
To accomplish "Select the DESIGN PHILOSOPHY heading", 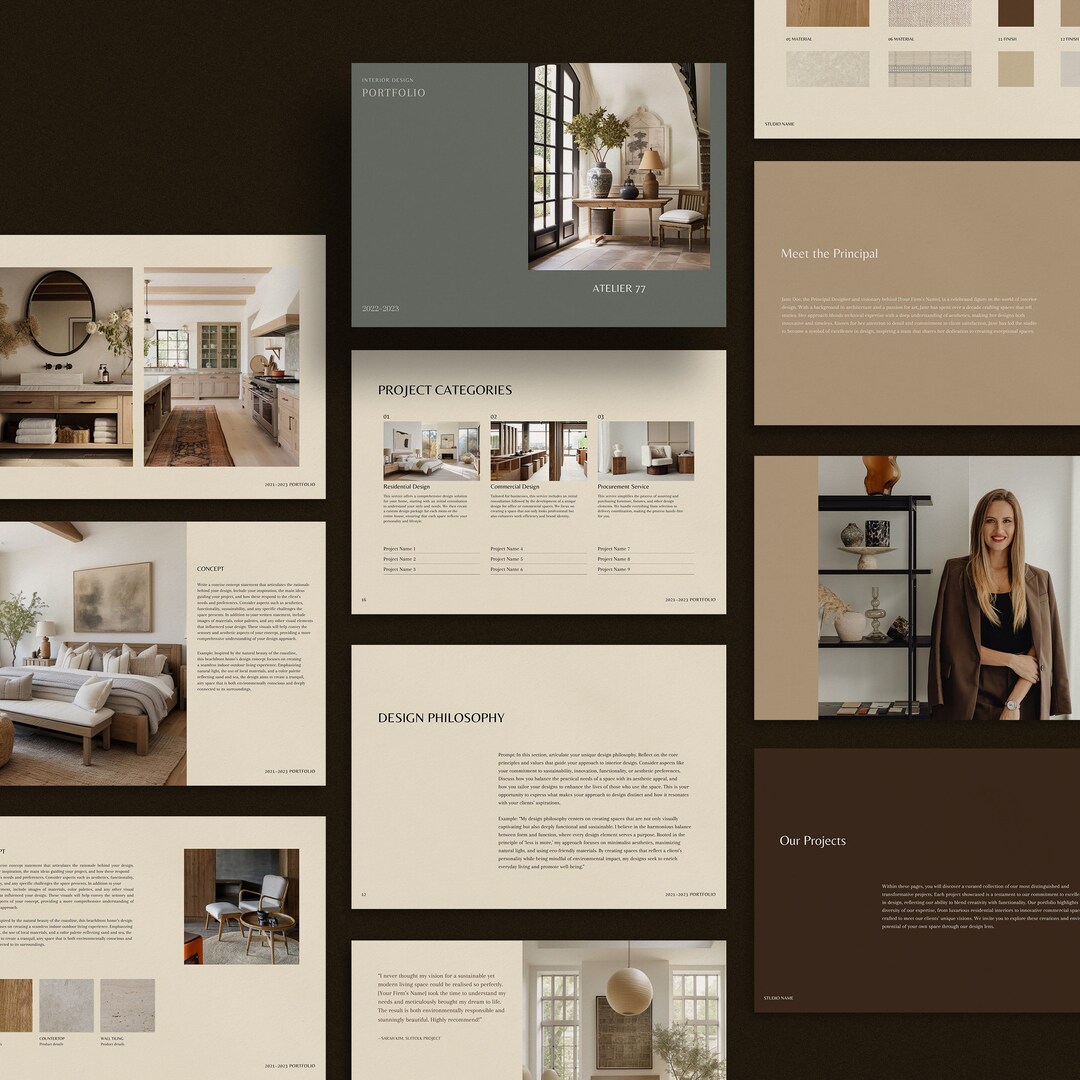I will point(441,717).
